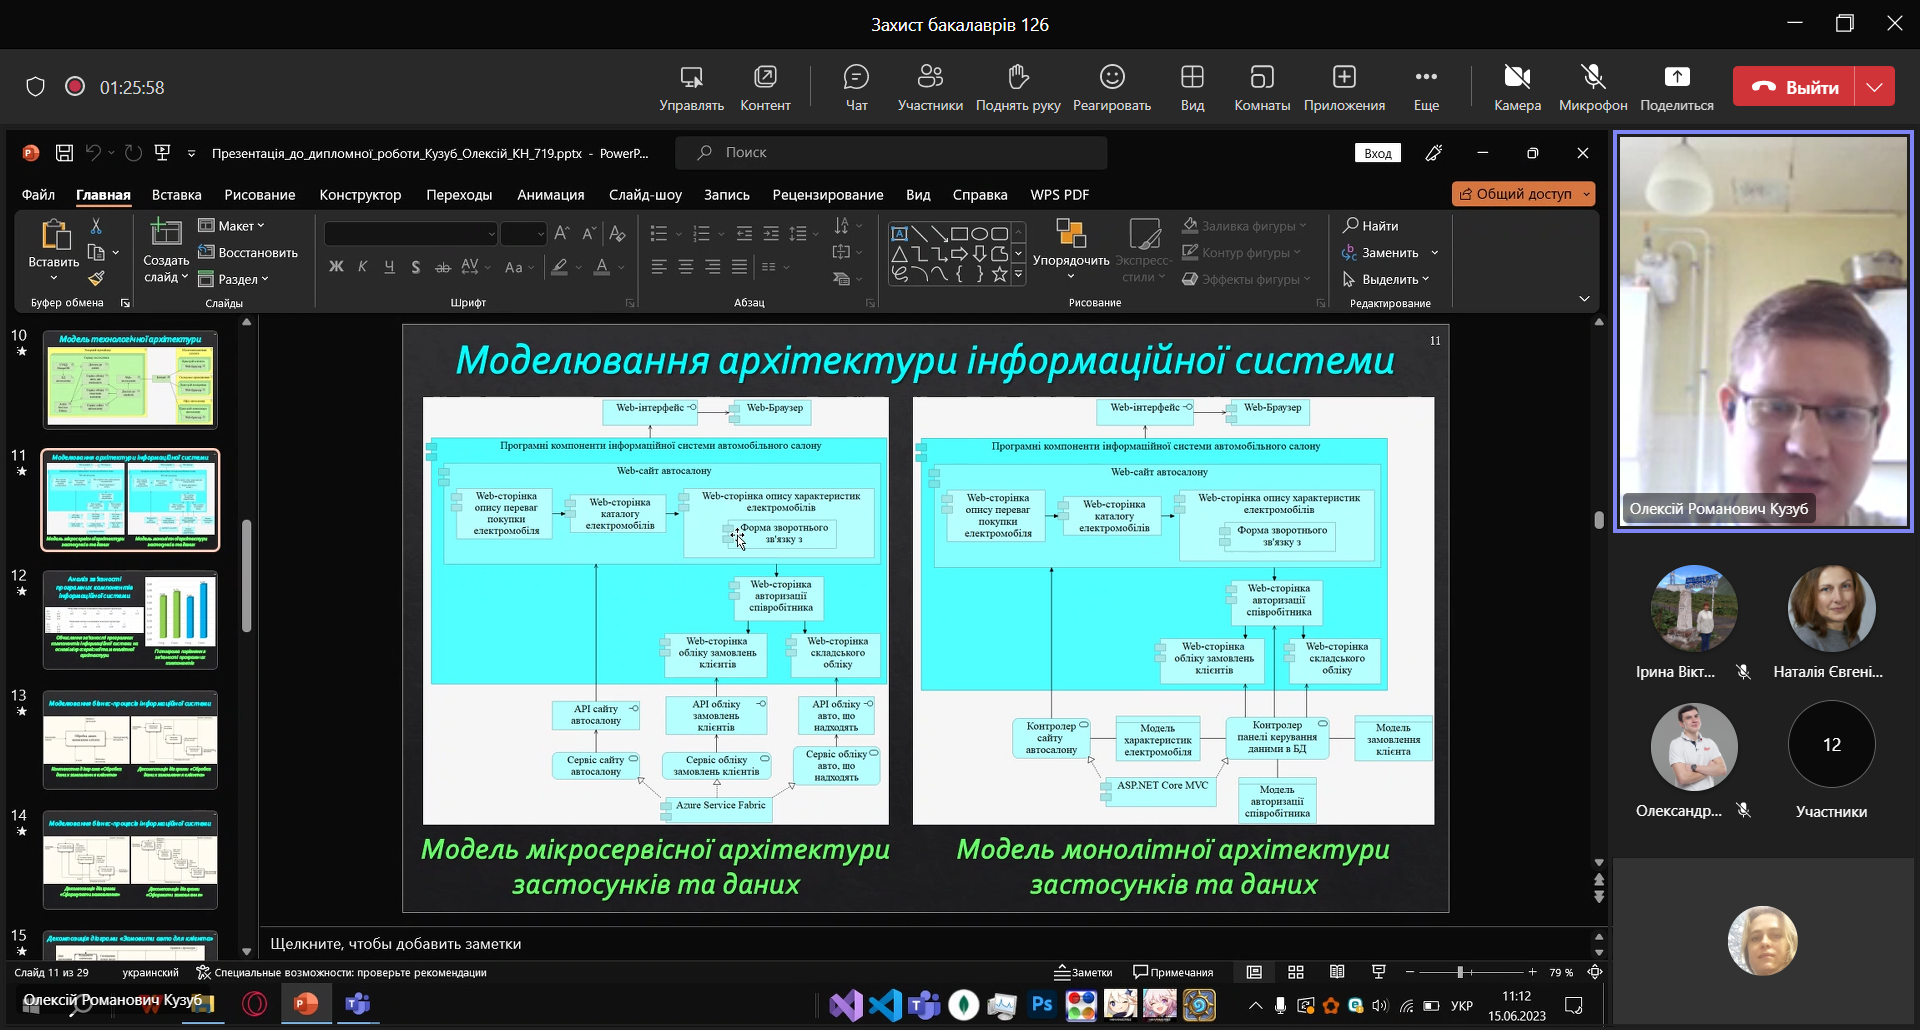Click the Find button in Editing group

click(x=1371, y=226)
